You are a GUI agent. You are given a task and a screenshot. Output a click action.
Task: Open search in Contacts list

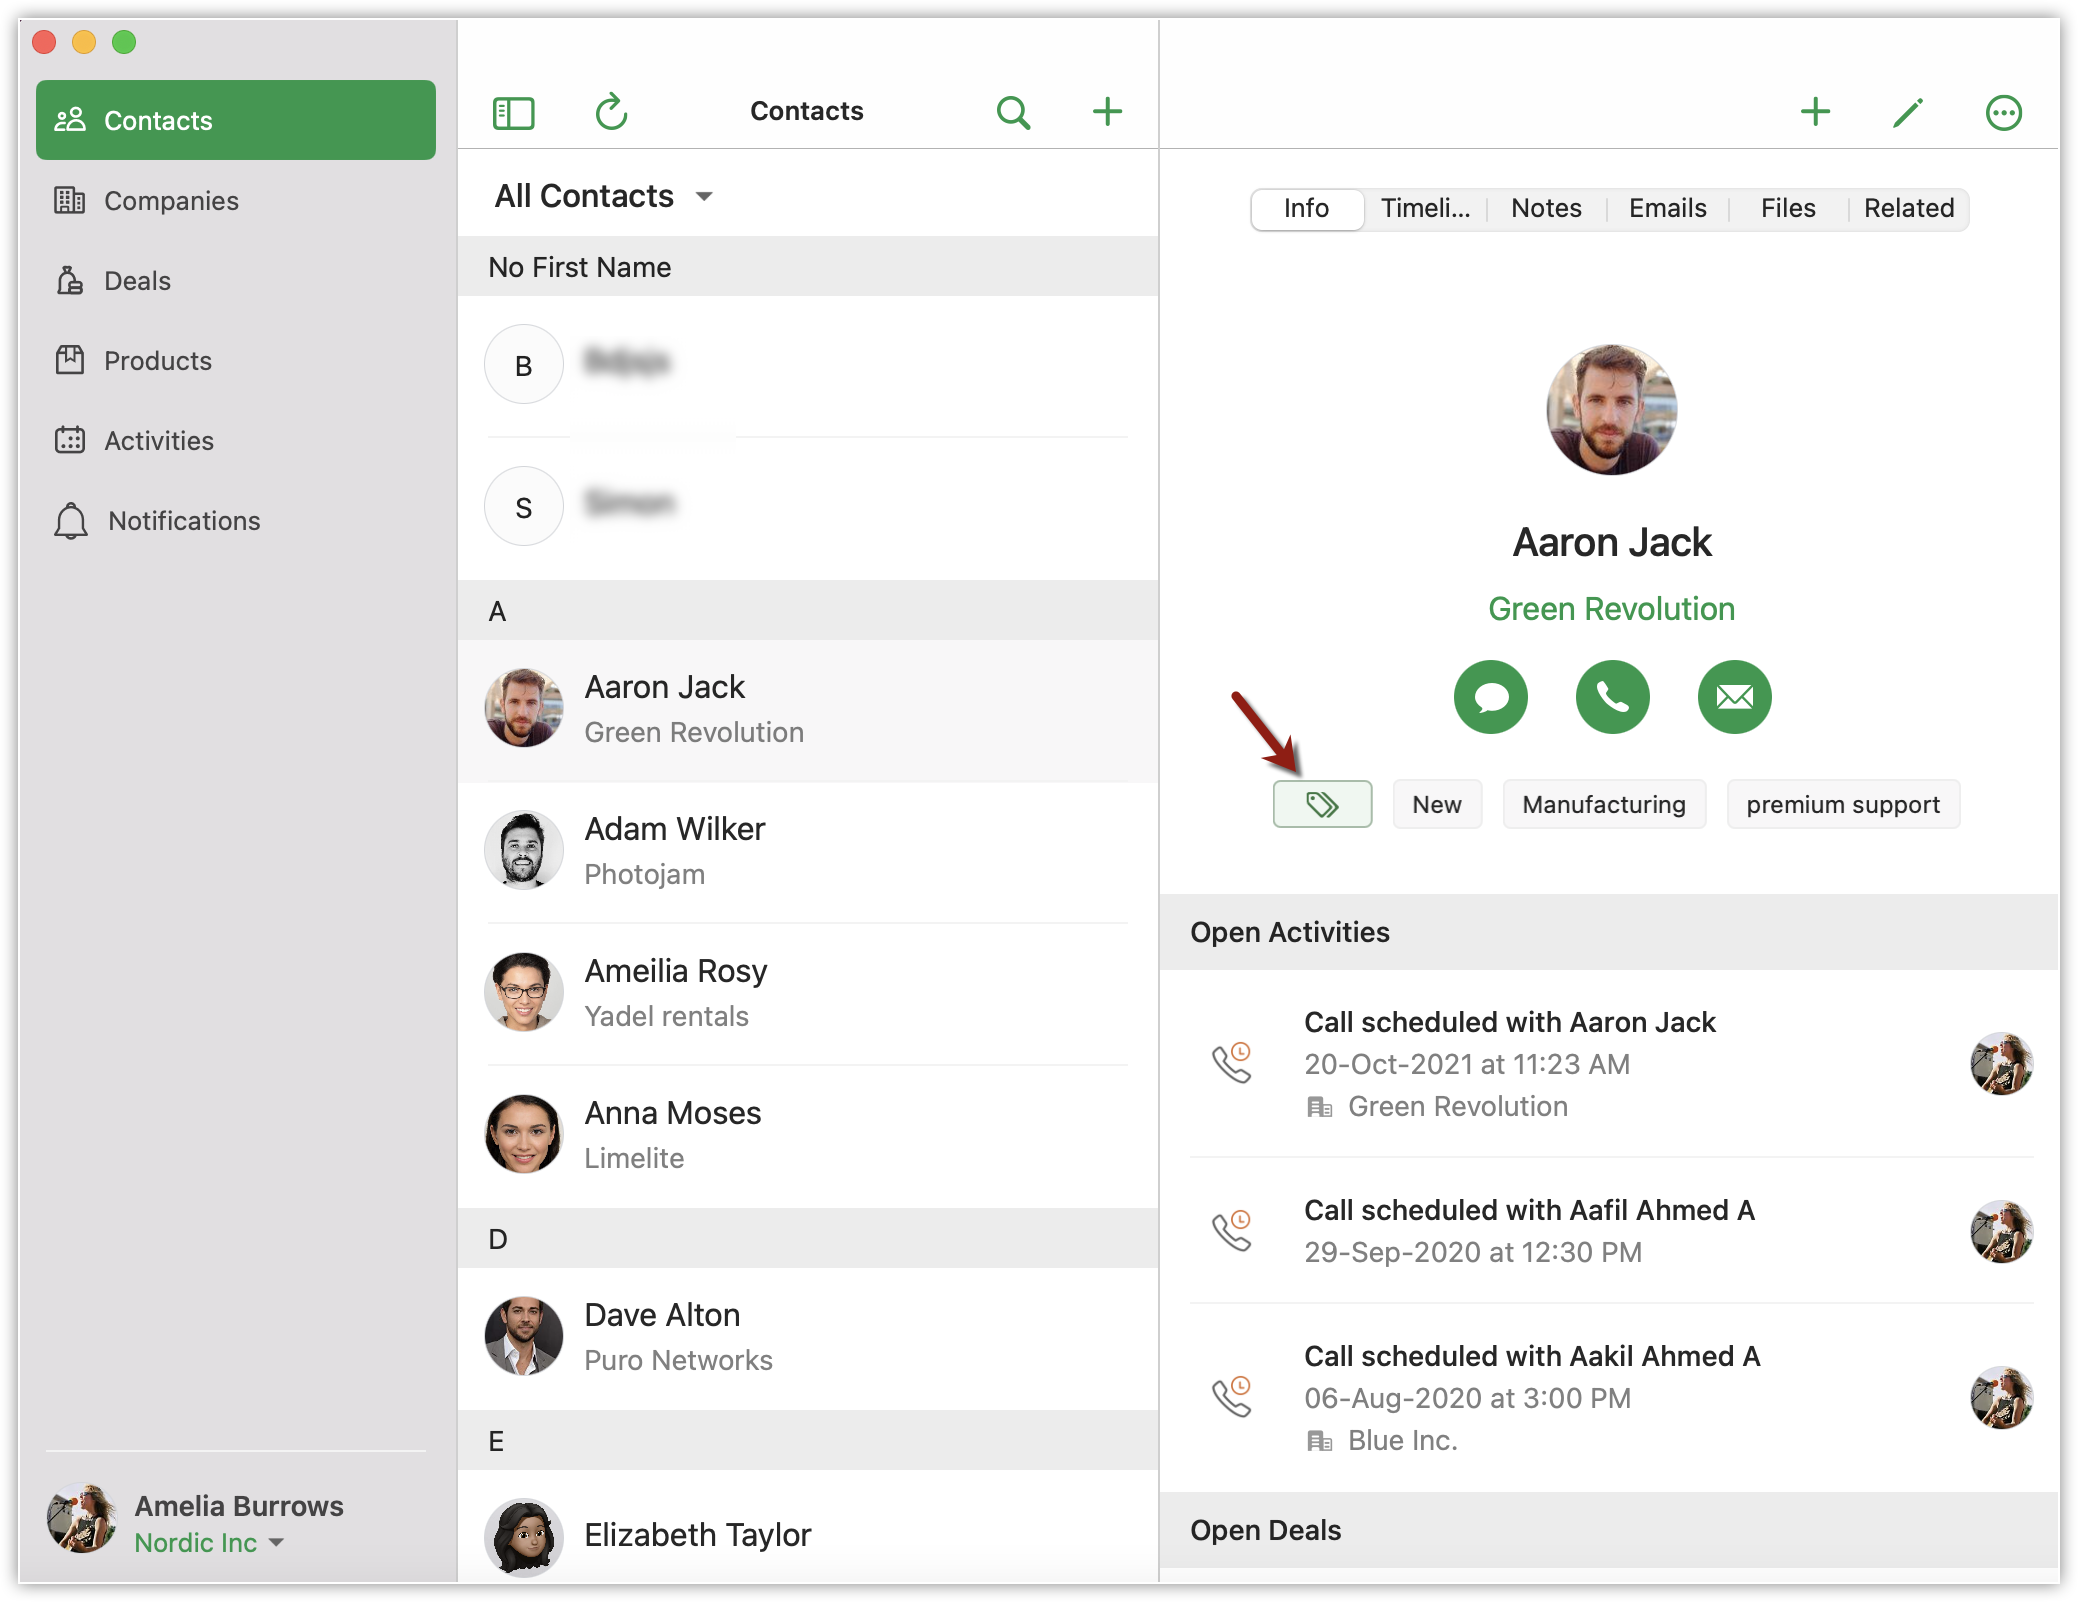1013,112
